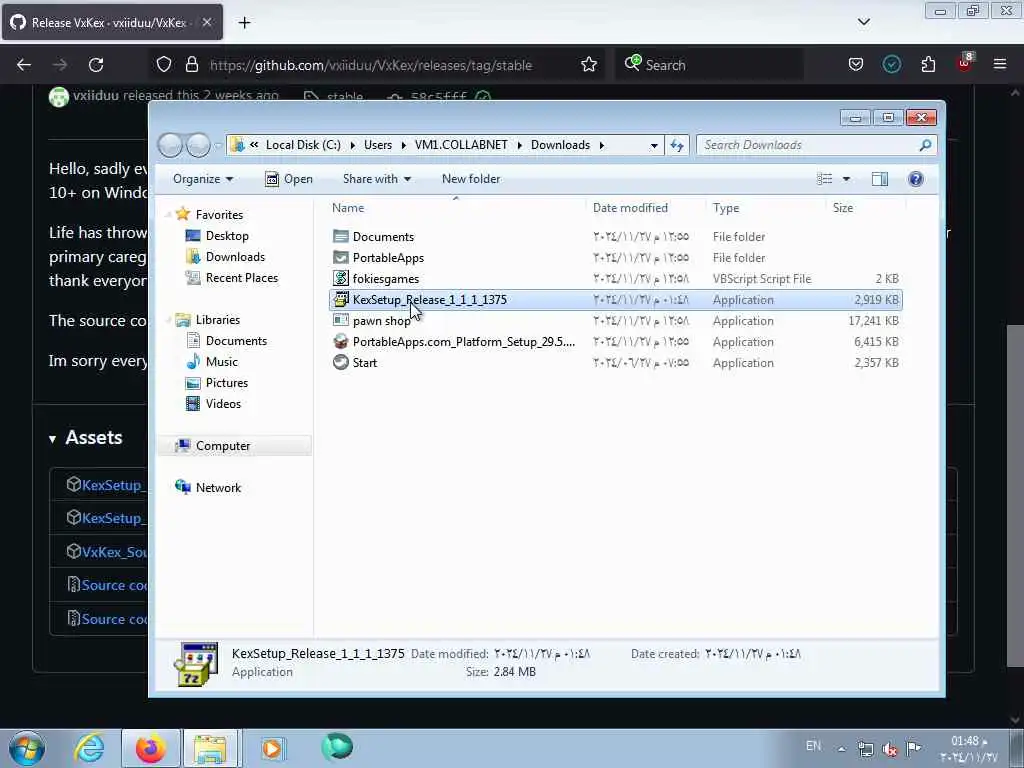1024x768 pixels.
Task: List all tabs chevron in Firefox
Action: coord(863,22)
